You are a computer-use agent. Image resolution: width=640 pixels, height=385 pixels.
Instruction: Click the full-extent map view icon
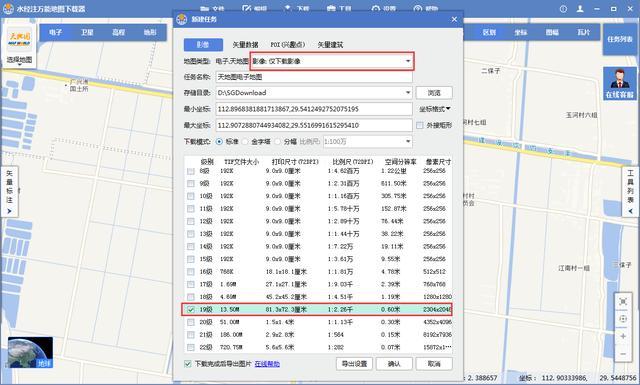click(623, 302)
